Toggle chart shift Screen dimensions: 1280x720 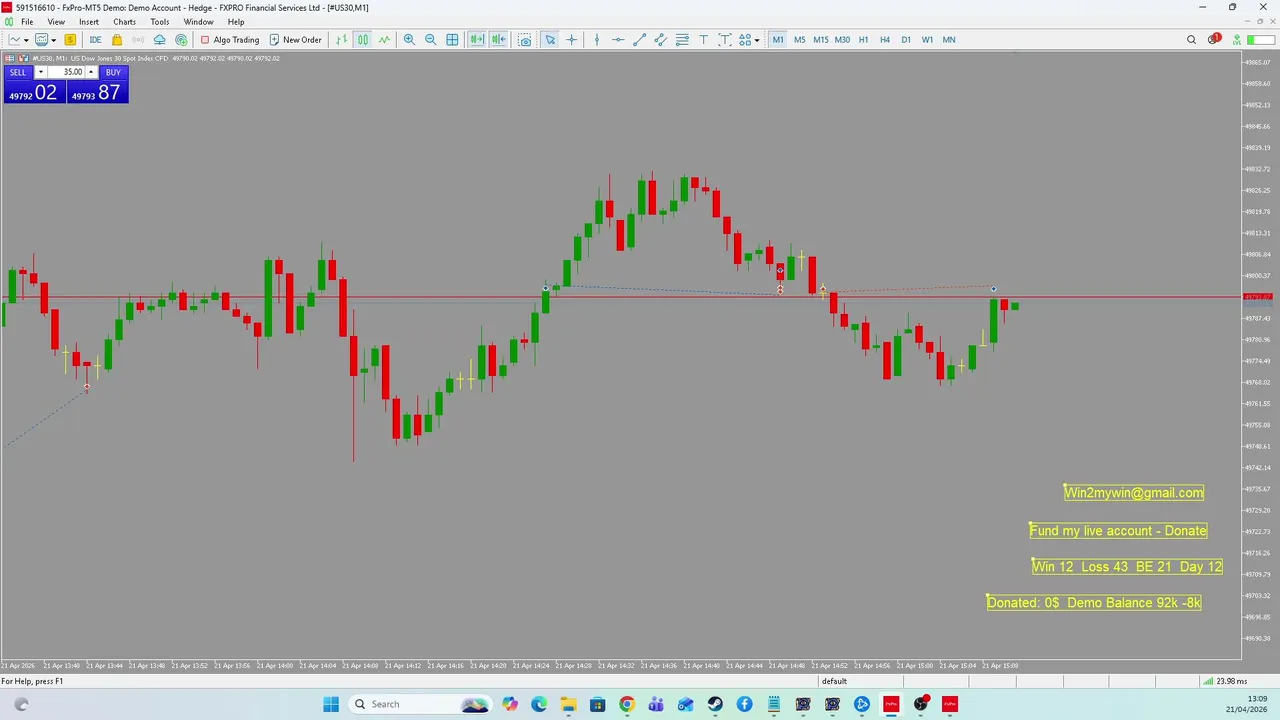click(x=498, y=40)
